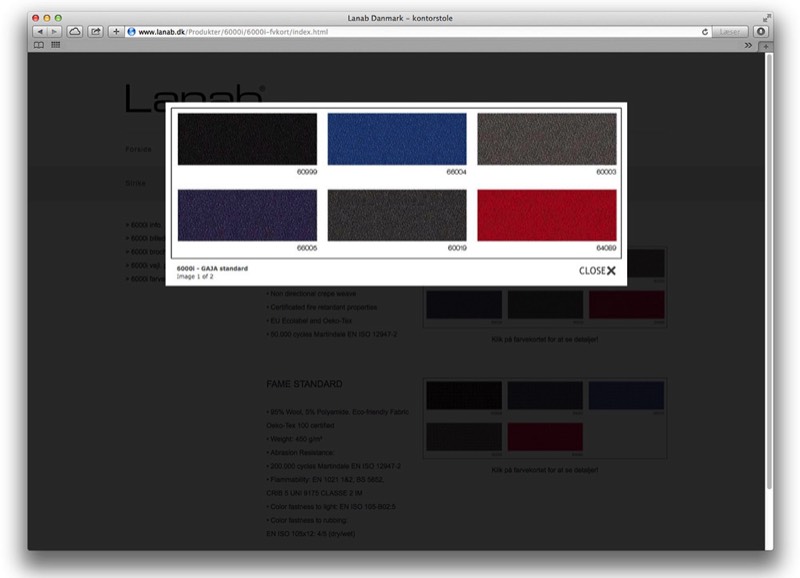Show Top Sites with the grid icon
Viewport: 800px width, 578px height.
pyautogui.click(x=56, y=45)
